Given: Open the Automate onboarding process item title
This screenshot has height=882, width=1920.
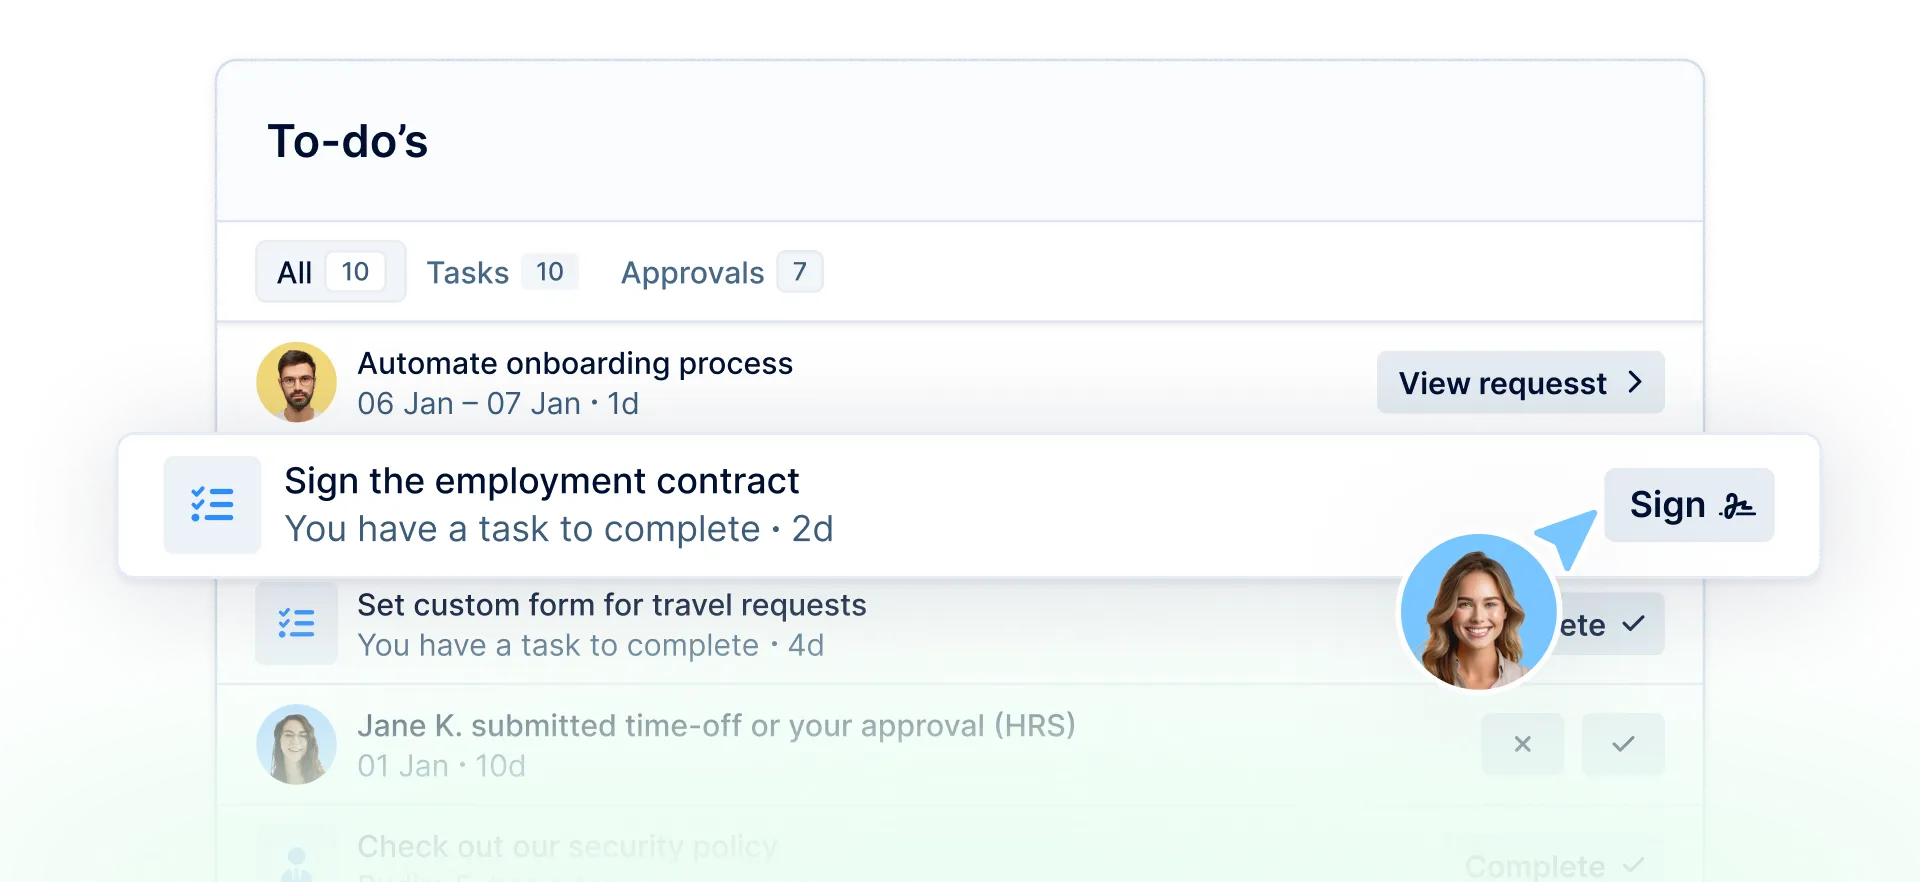Looking at the screenshot, I should coord(575,364).
